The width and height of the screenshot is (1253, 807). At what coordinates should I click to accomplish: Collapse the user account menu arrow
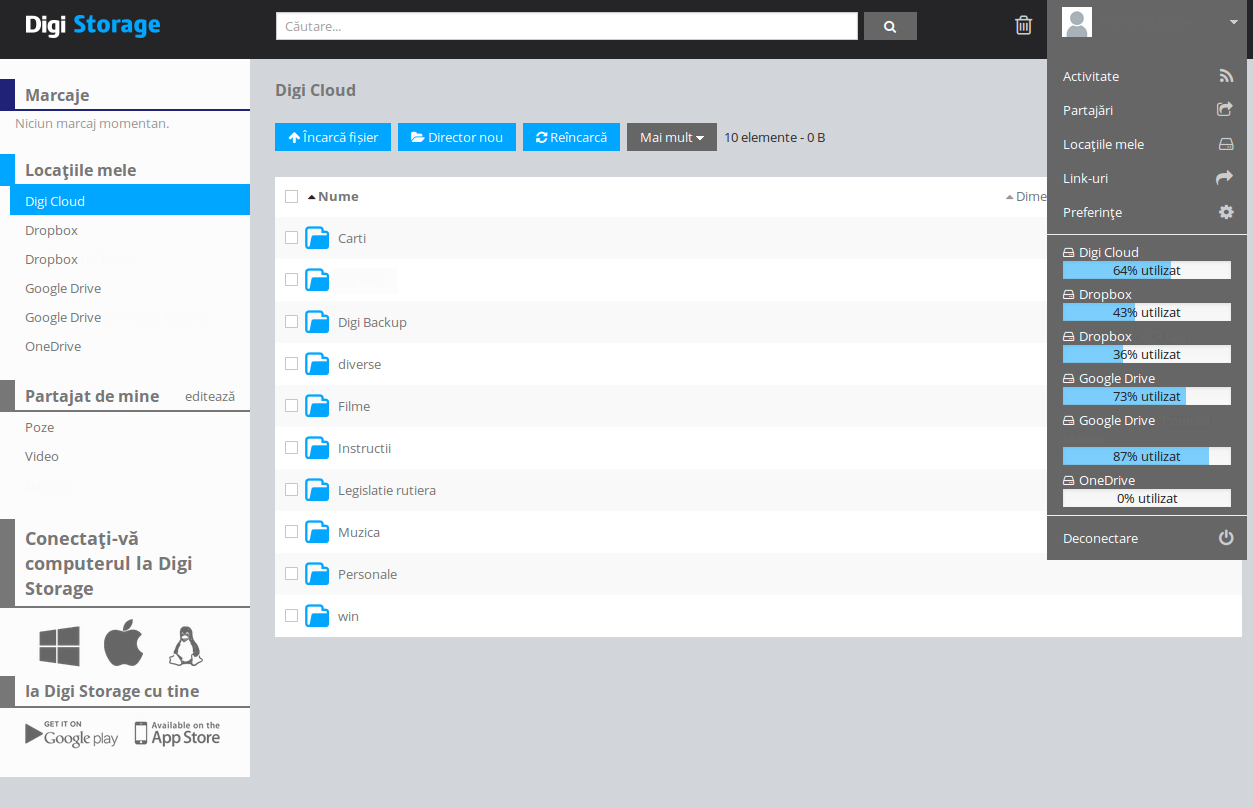[x=1233, y=22]
